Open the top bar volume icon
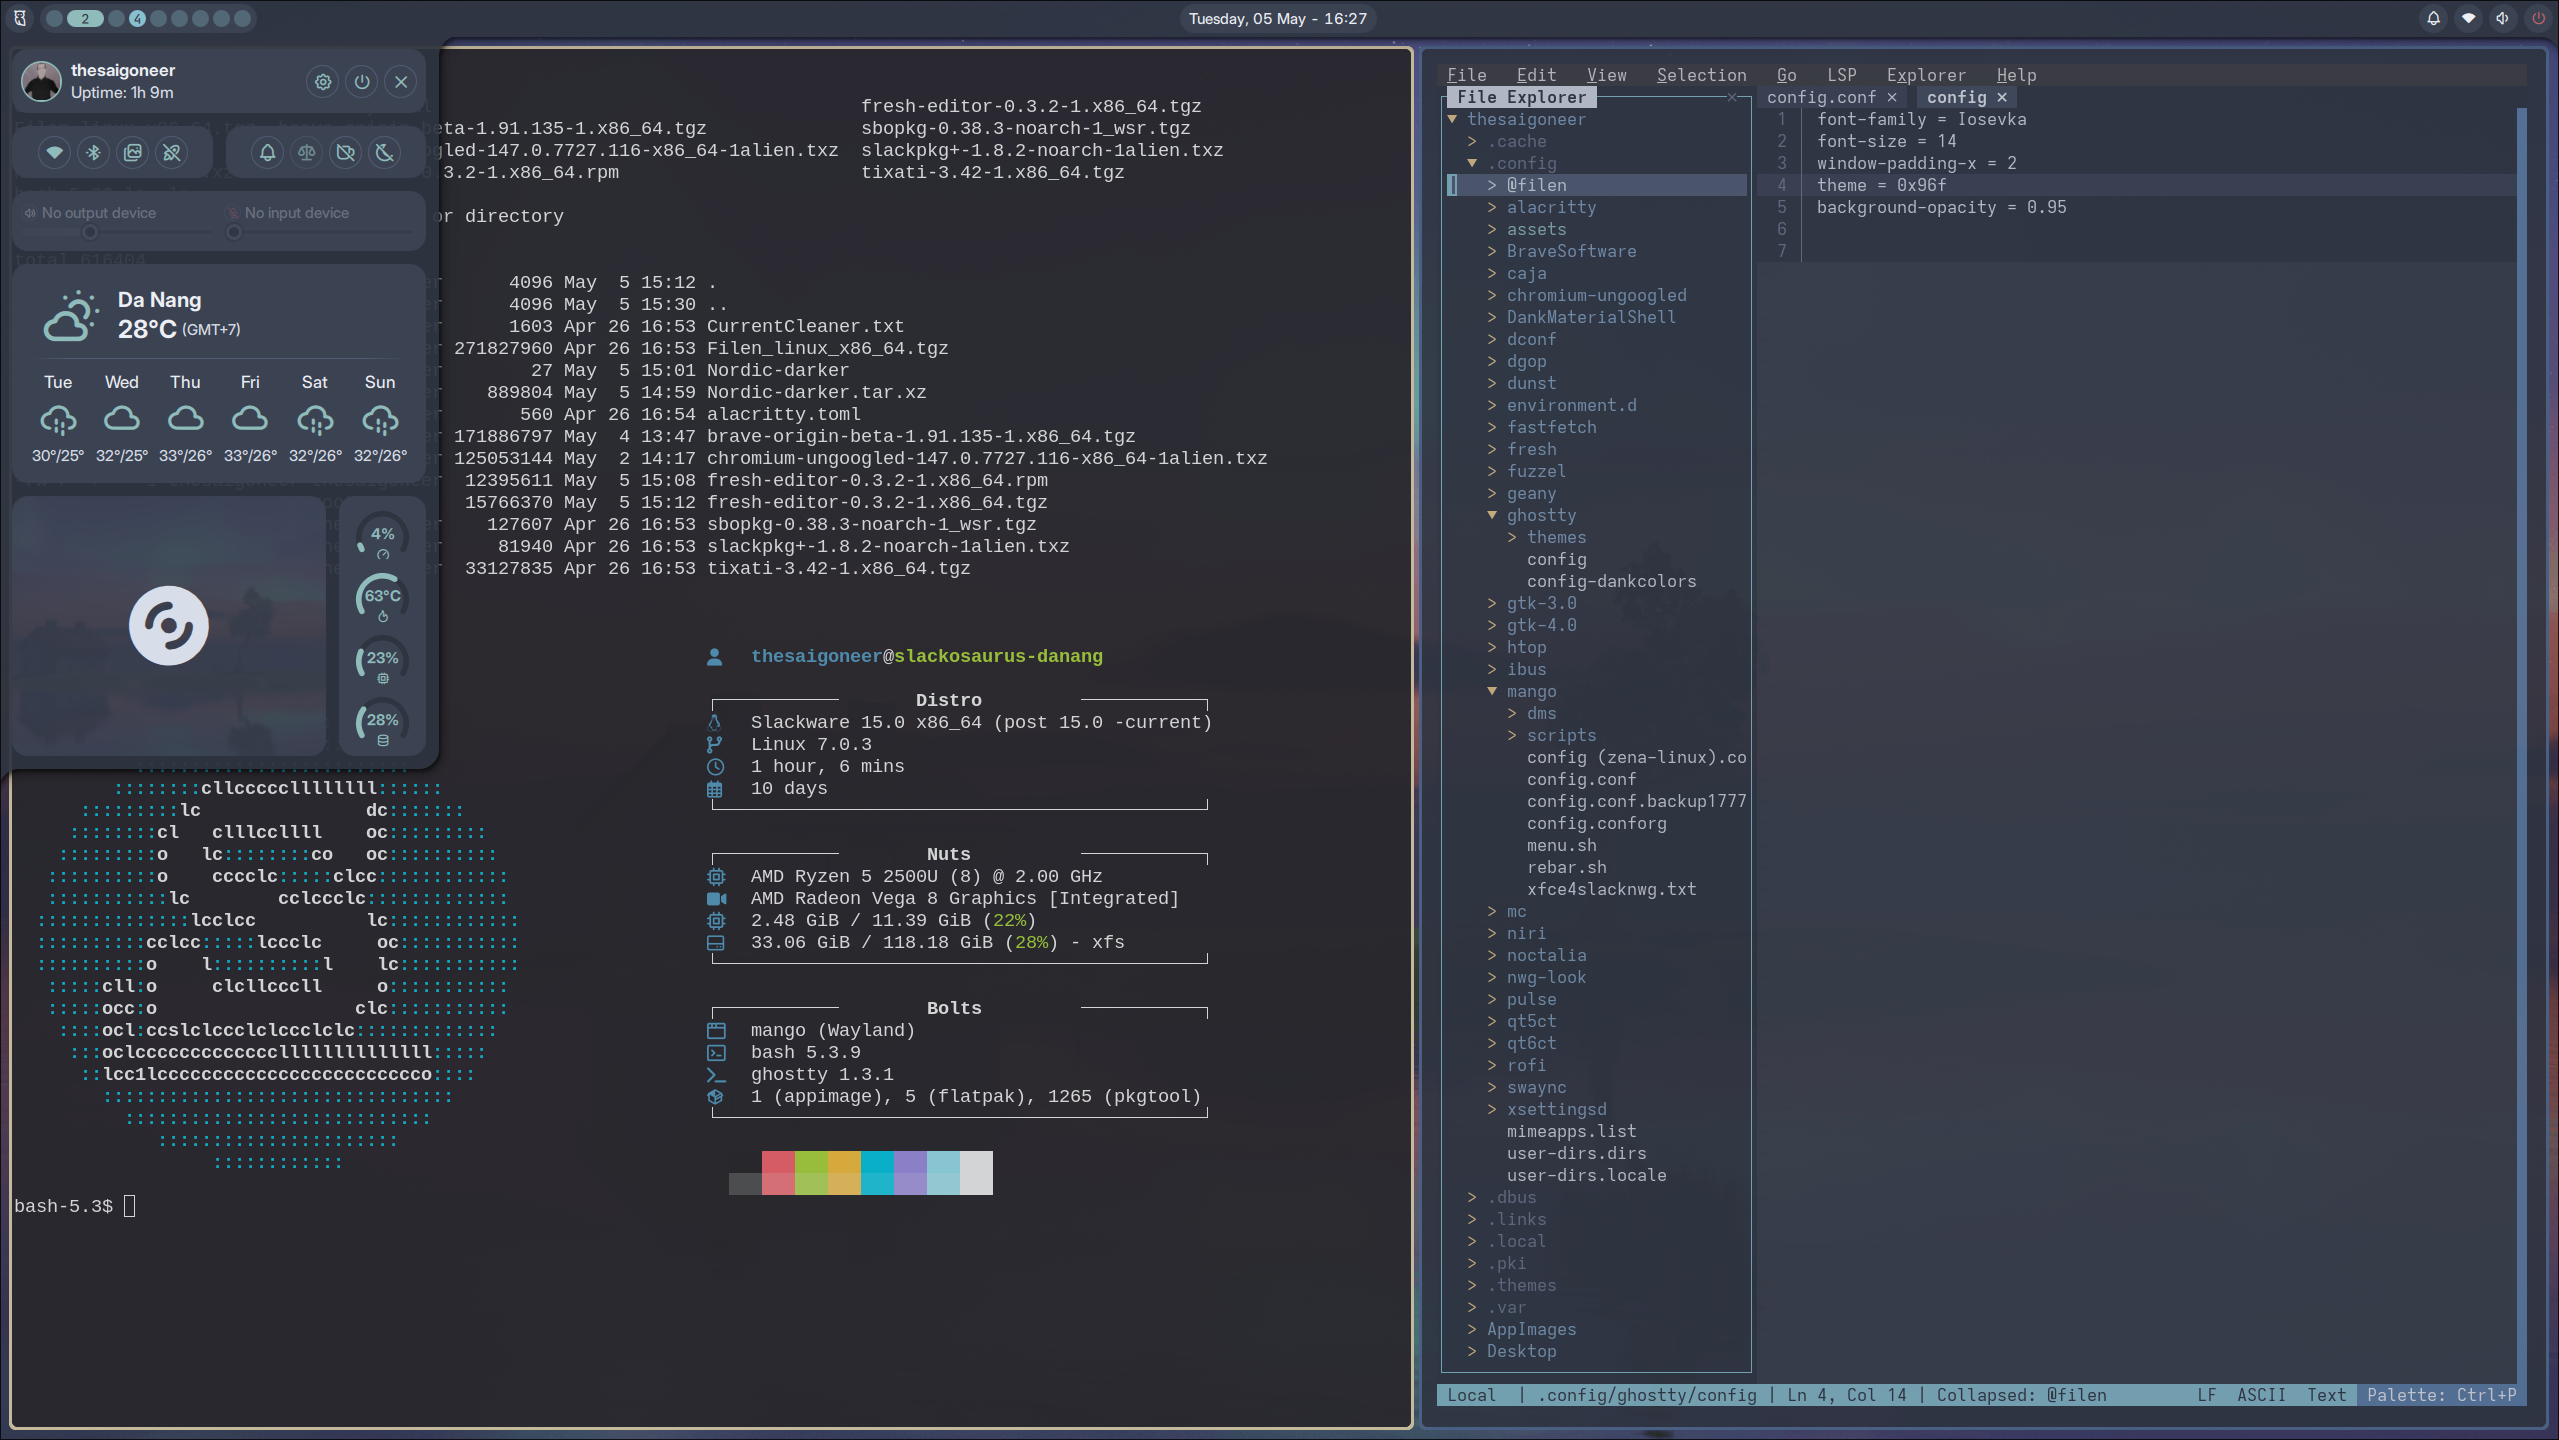This screenshot has width=2559, height=1440. click(x=2502, y=18)
